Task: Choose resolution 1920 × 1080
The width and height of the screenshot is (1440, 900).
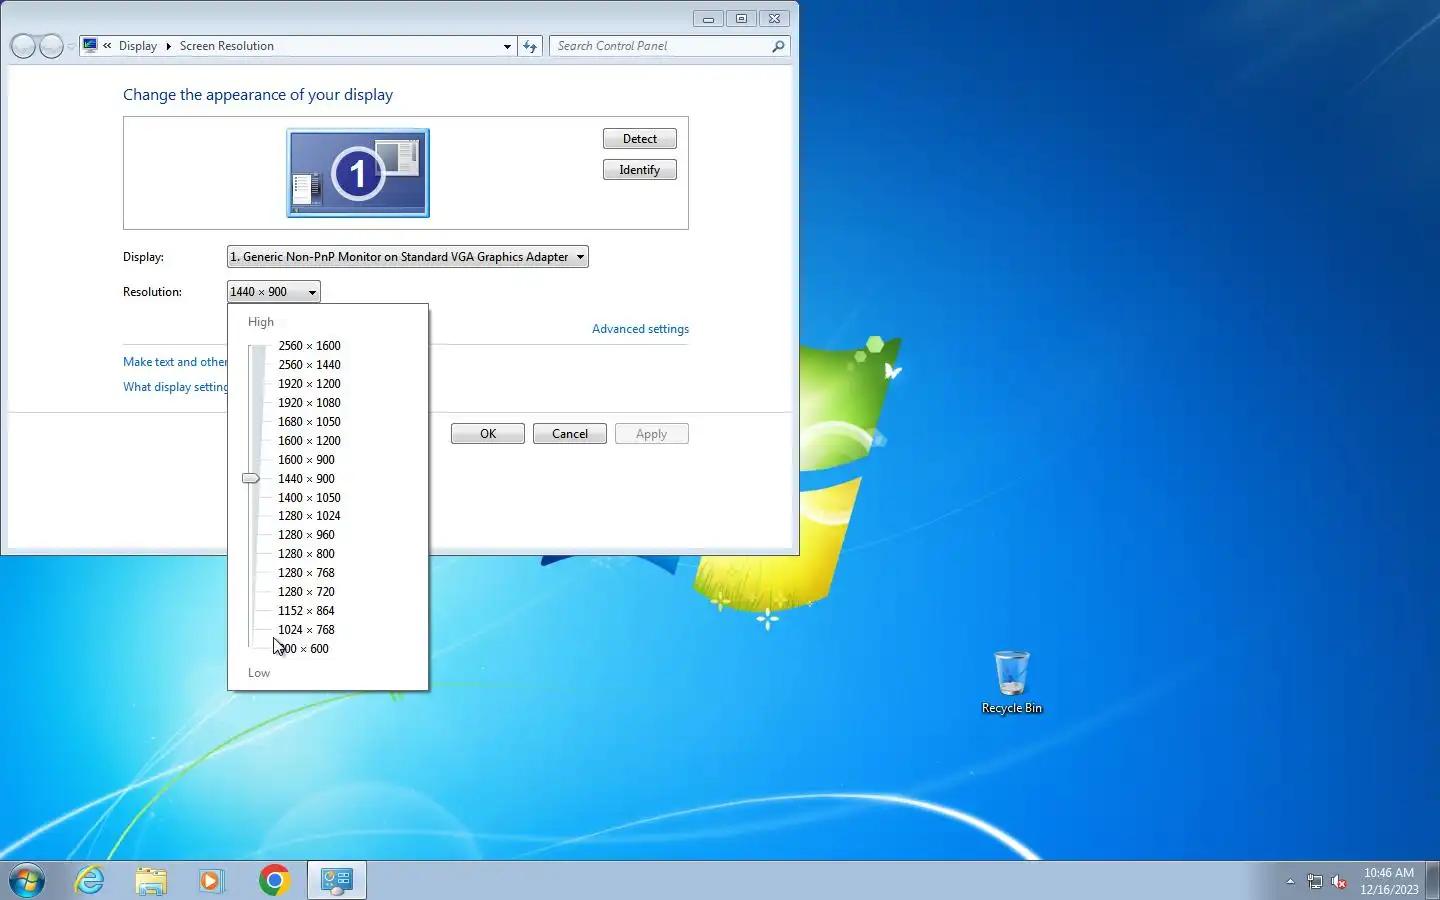Action: 309,403
